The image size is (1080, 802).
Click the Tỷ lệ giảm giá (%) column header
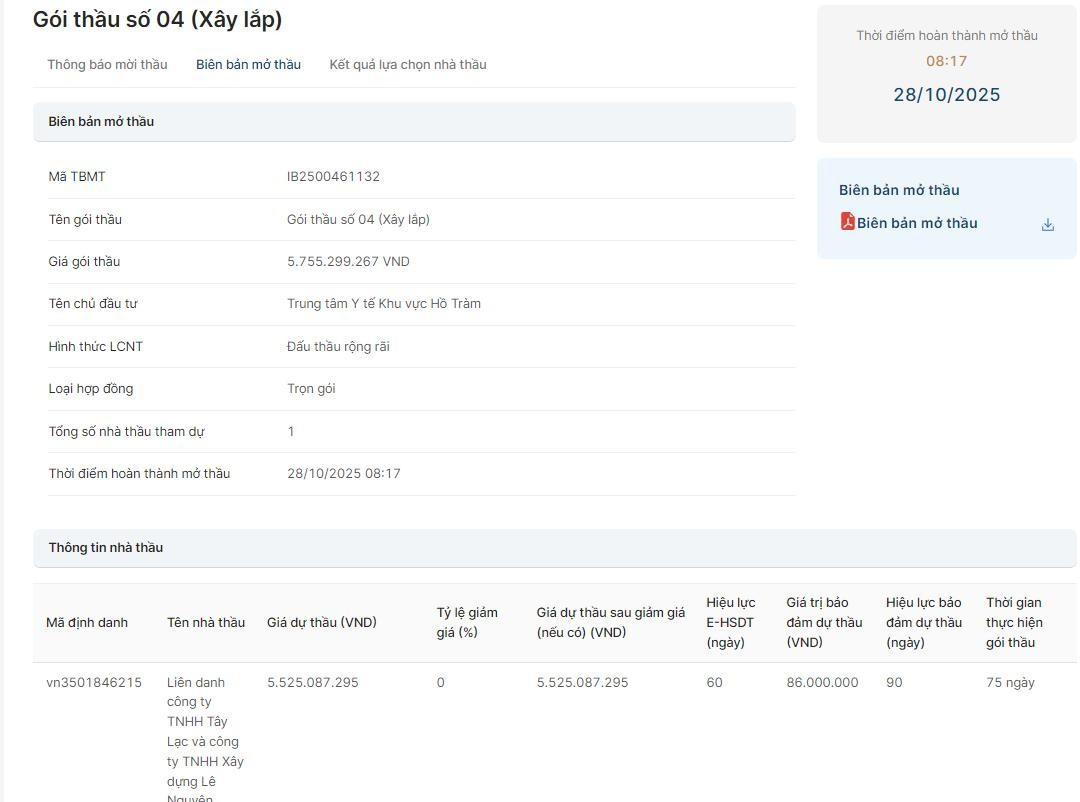coord(466,622)
